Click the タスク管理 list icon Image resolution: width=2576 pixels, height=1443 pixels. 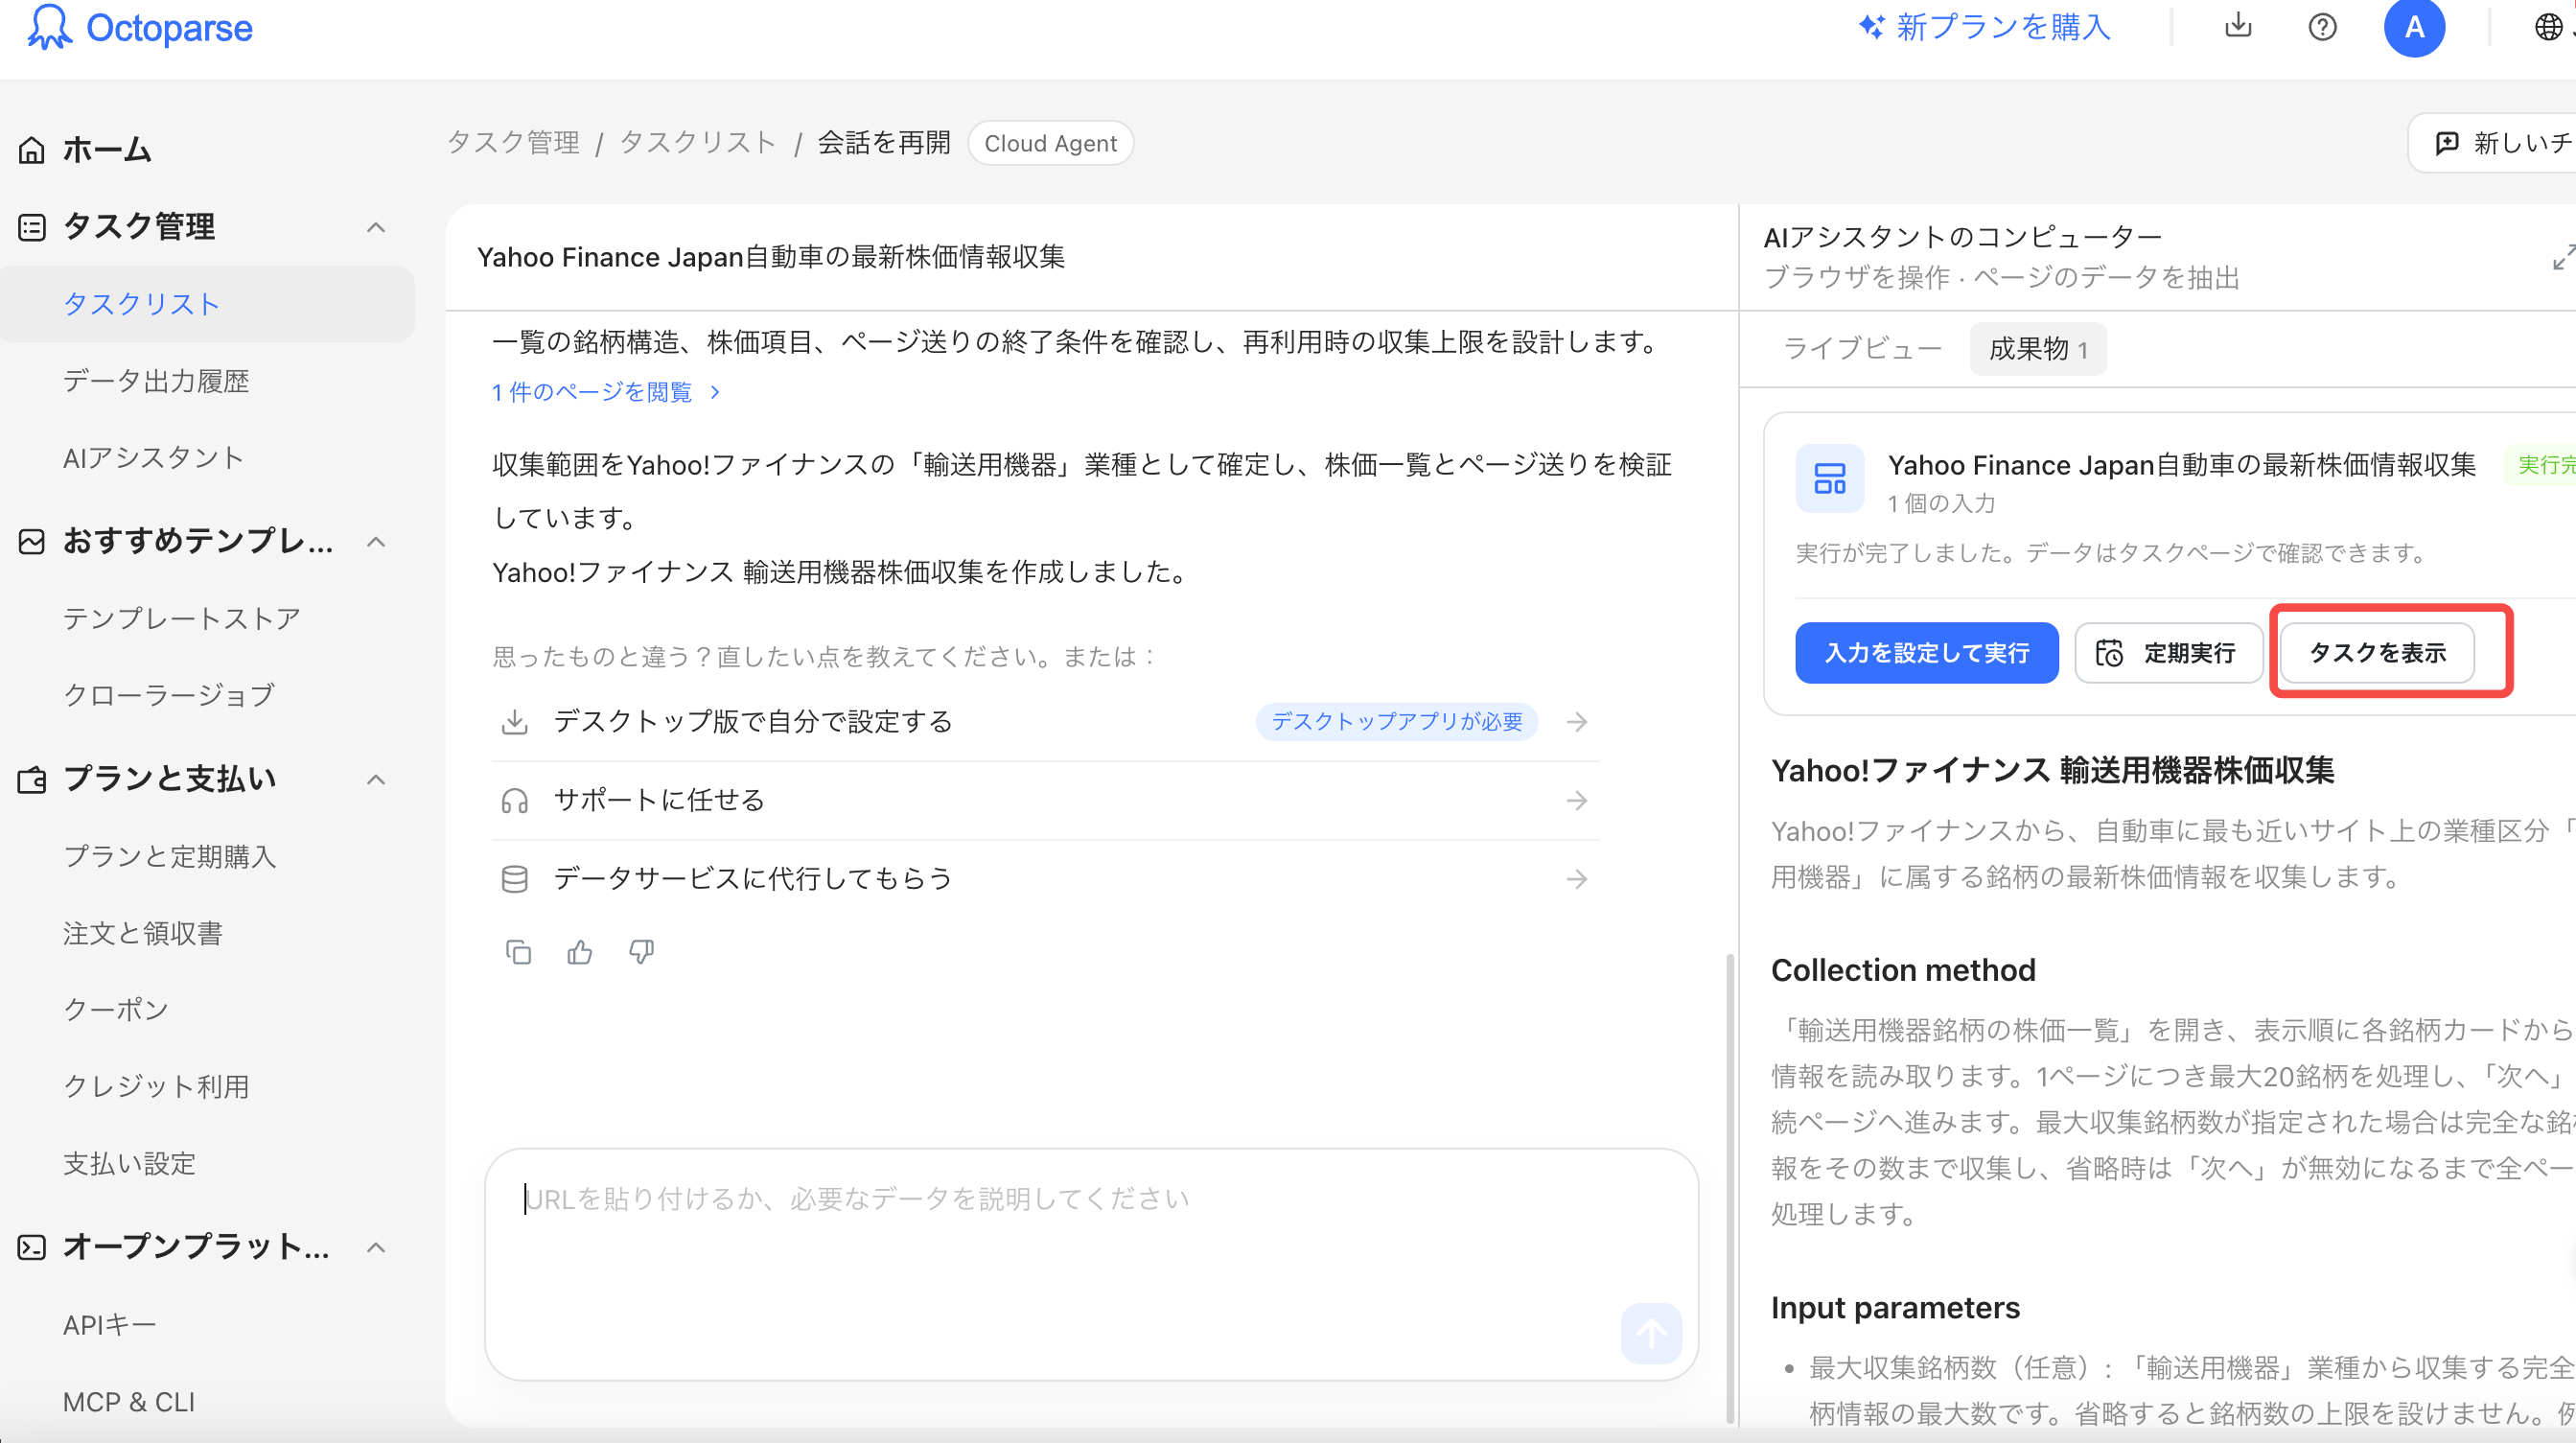click(x=32, y=228)
